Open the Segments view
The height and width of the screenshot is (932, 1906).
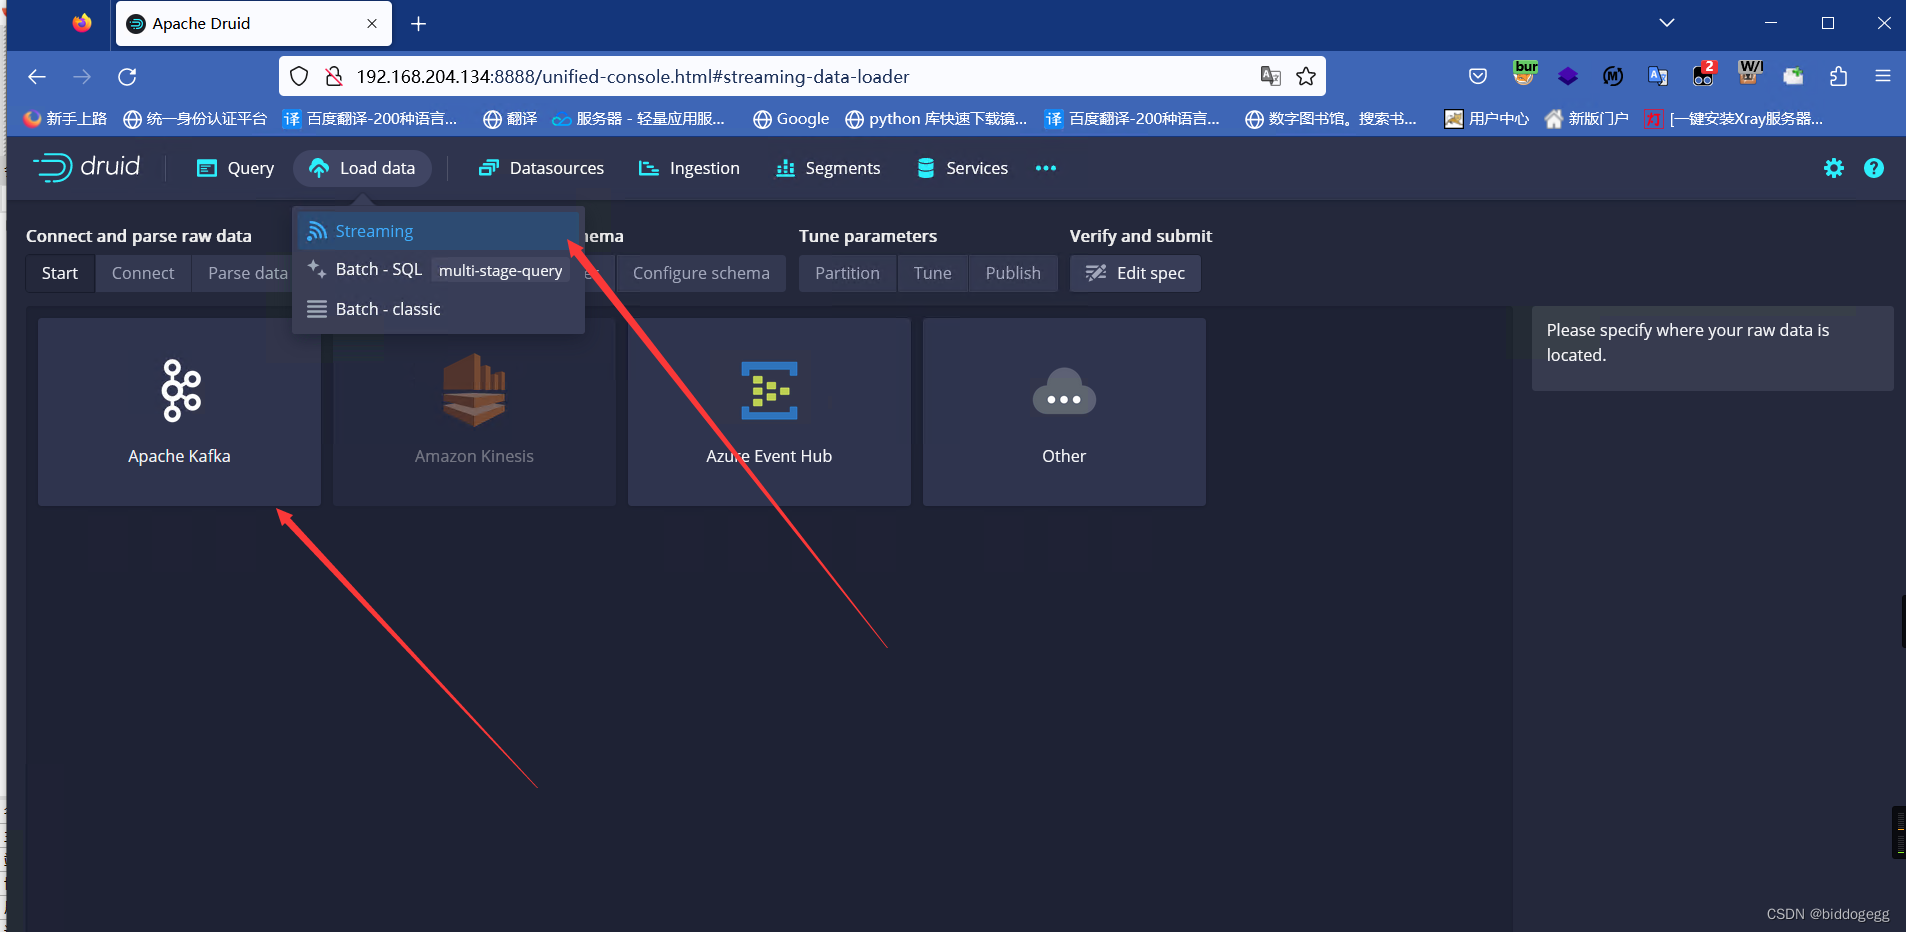tap(828, 168)
